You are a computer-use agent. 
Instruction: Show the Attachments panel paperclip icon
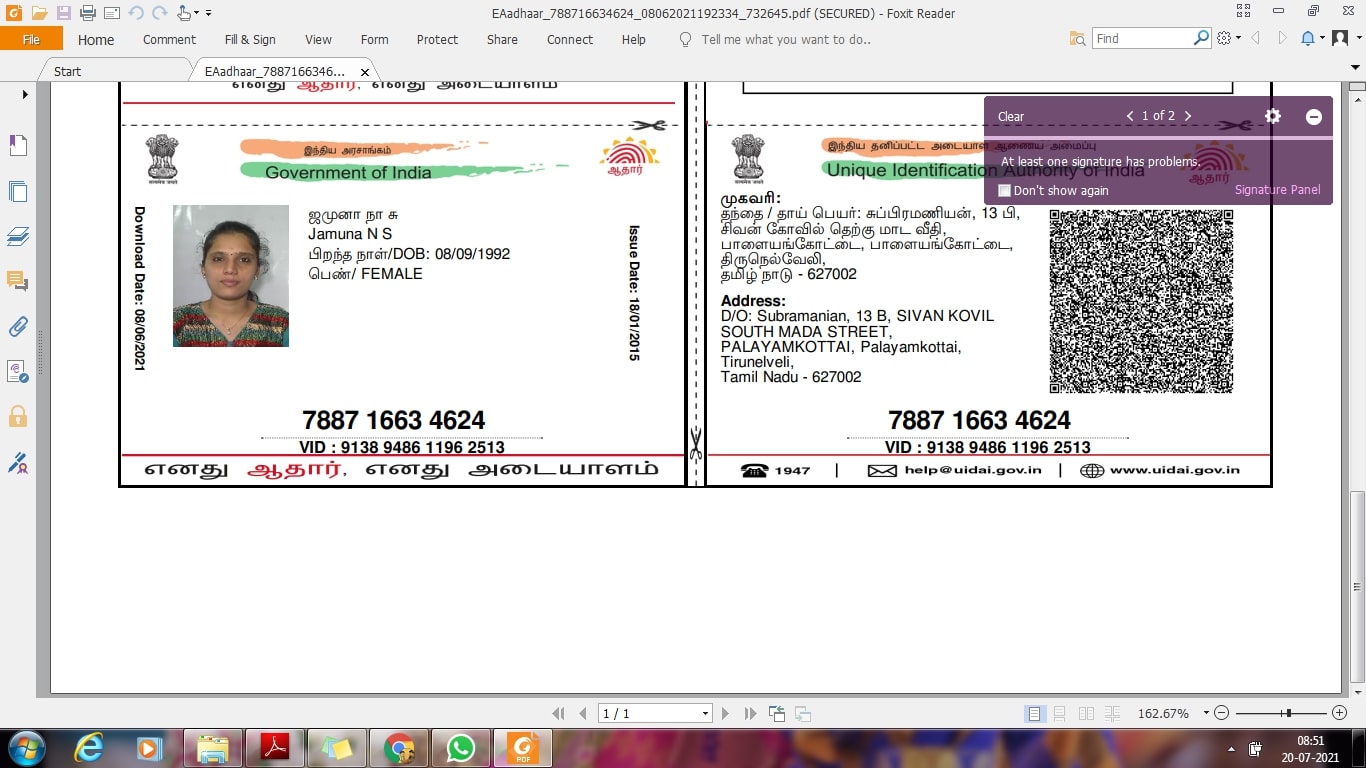pyautogui.click(x=18, y=326)
